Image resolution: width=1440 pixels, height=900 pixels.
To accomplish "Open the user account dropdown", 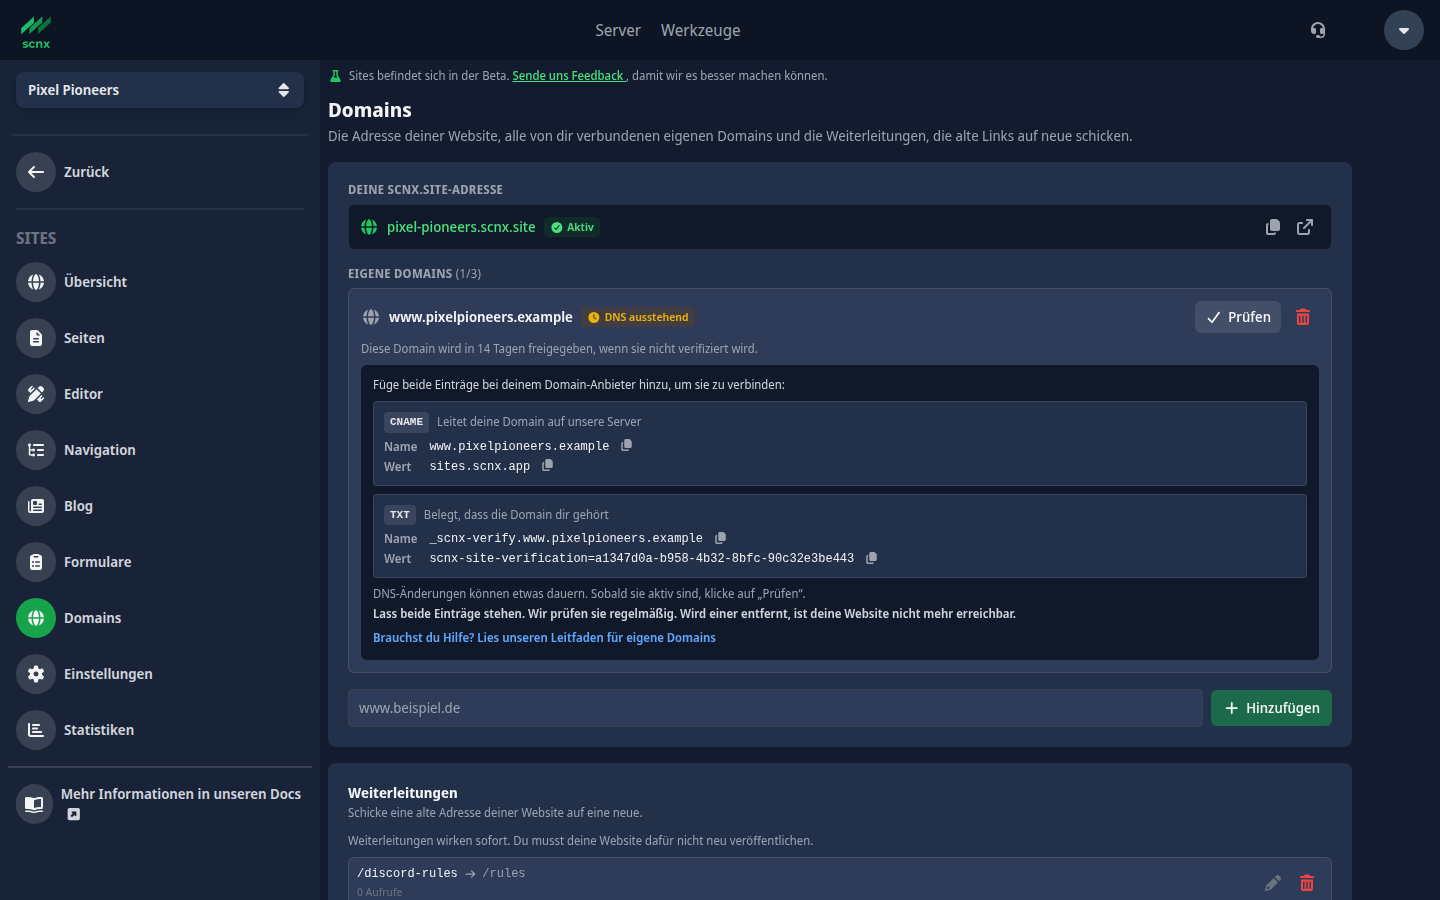I will (x=1403, y=30).
